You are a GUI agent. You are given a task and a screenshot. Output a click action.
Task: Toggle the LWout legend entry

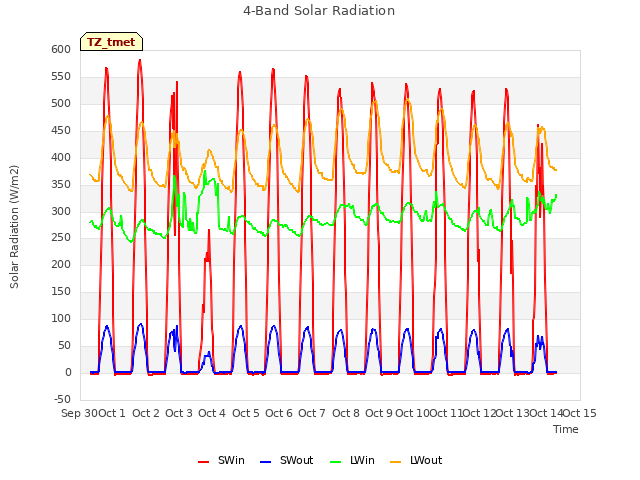pos(416,460)
